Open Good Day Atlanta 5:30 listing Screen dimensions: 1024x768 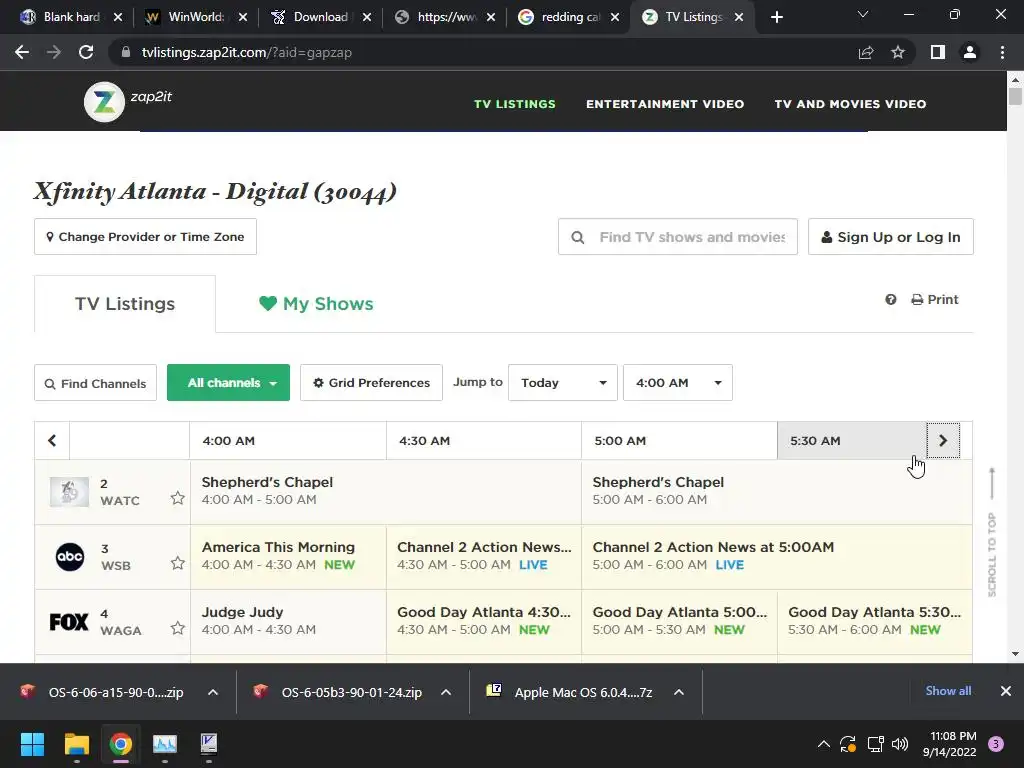(x=874, y=622)
